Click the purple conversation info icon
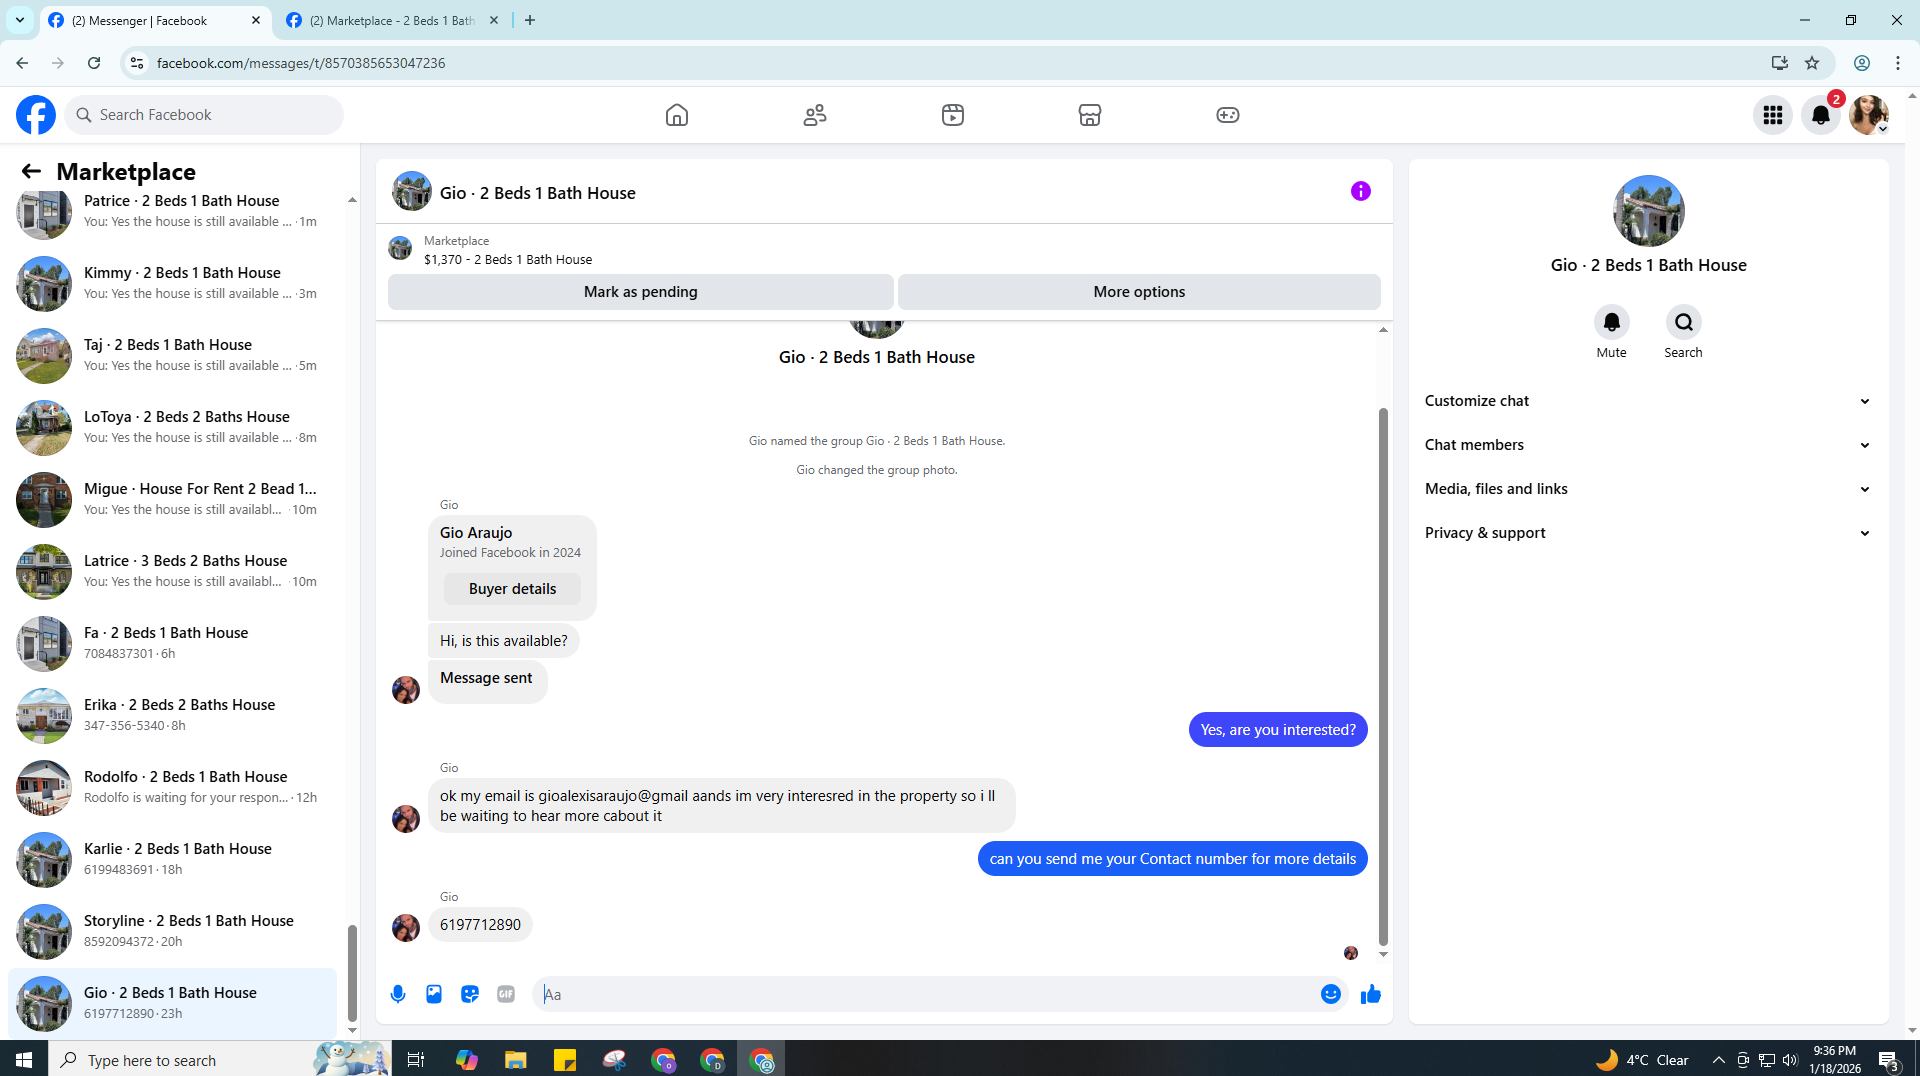Screen dimensions: 1920x1076 [1361, 191]
